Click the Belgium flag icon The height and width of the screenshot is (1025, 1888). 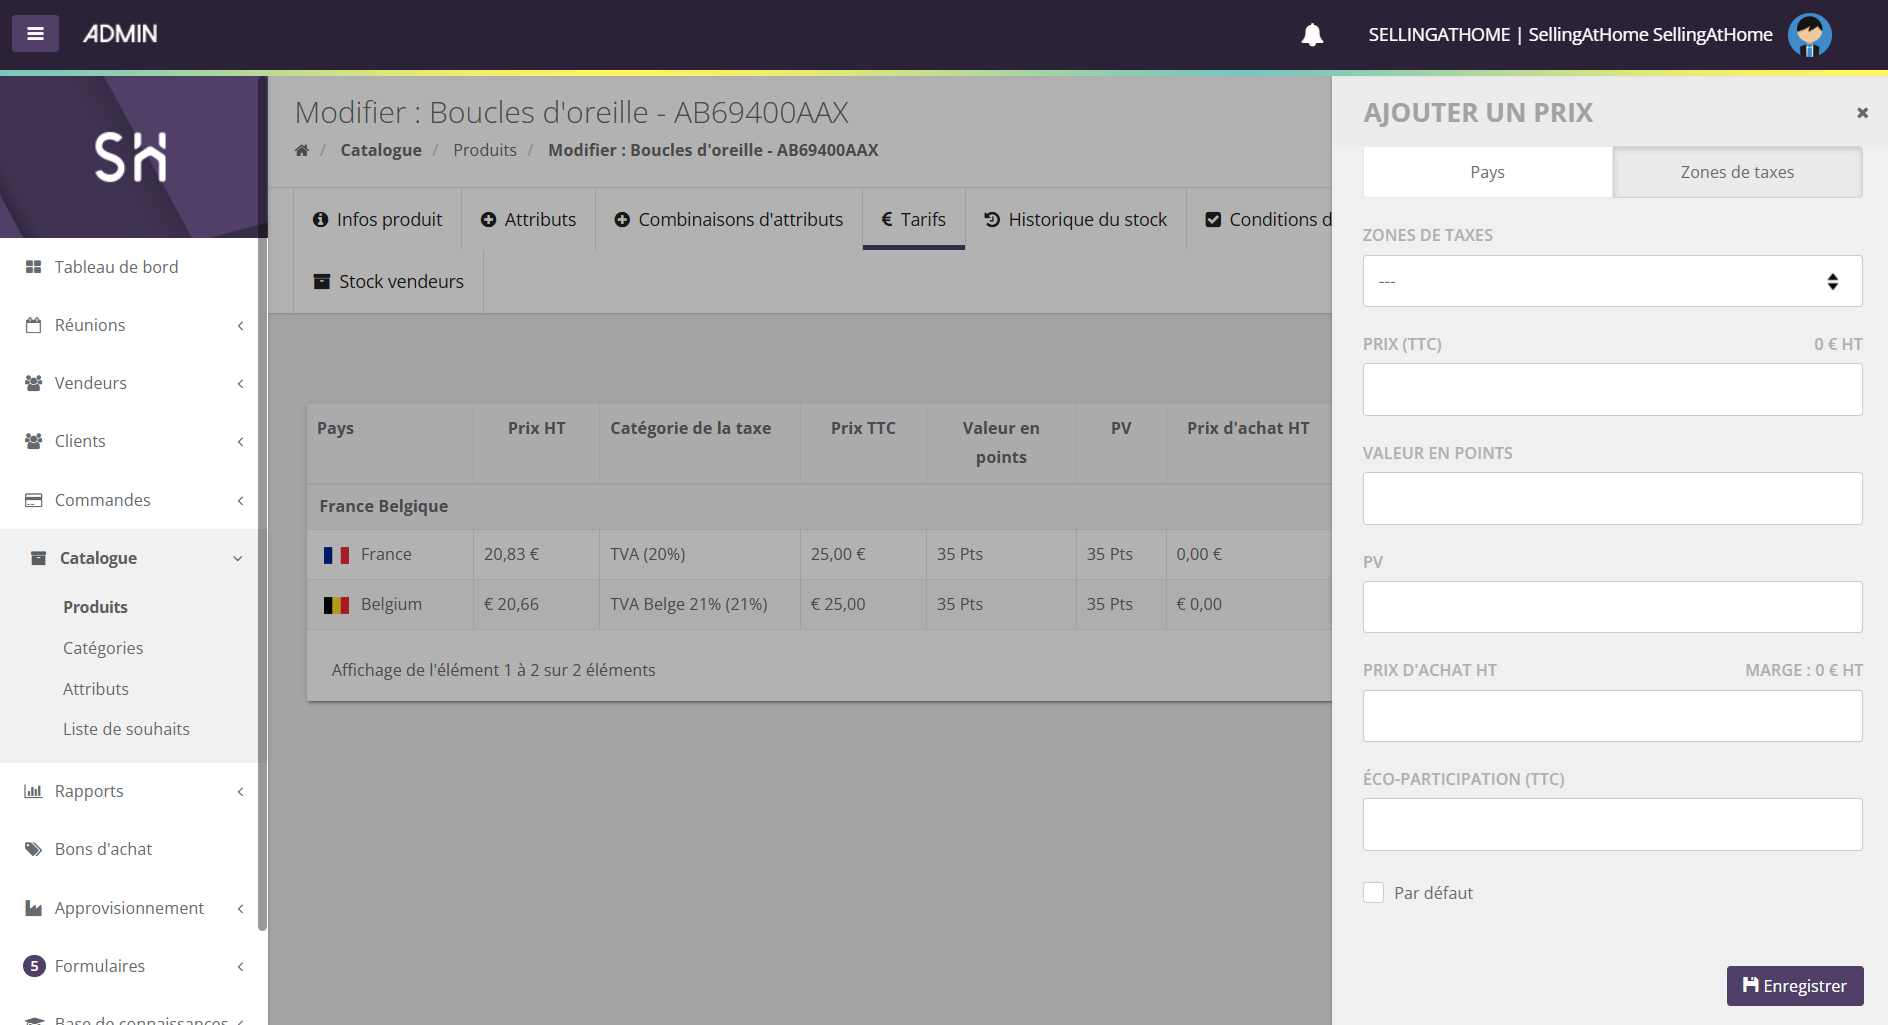pyautogui.click(x=336, y=605)
